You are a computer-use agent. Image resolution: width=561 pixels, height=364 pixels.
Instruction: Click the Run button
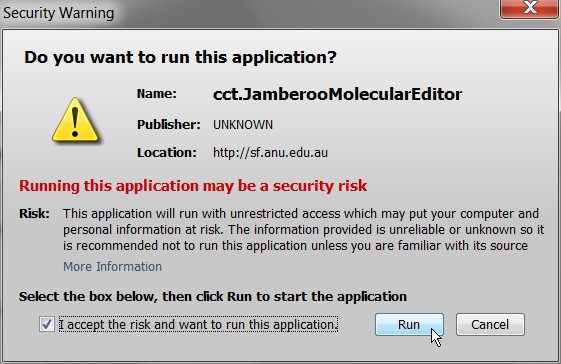pos(409,325)
